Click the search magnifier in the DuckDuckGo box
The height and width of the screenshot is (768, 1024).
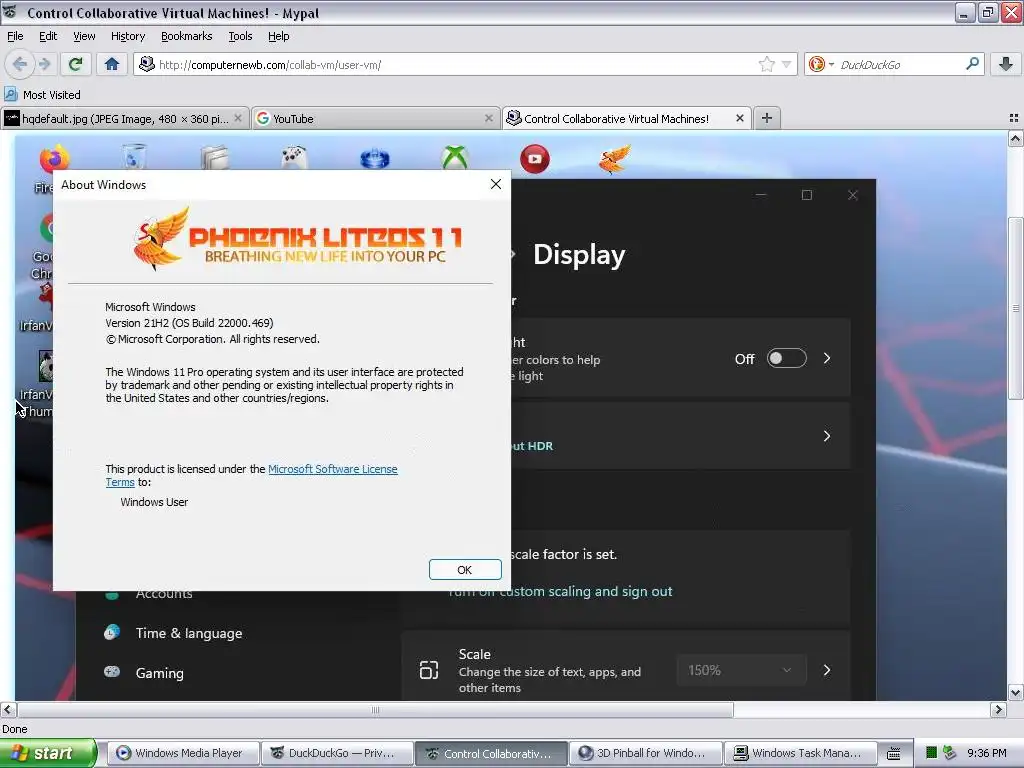click(972, 64)
